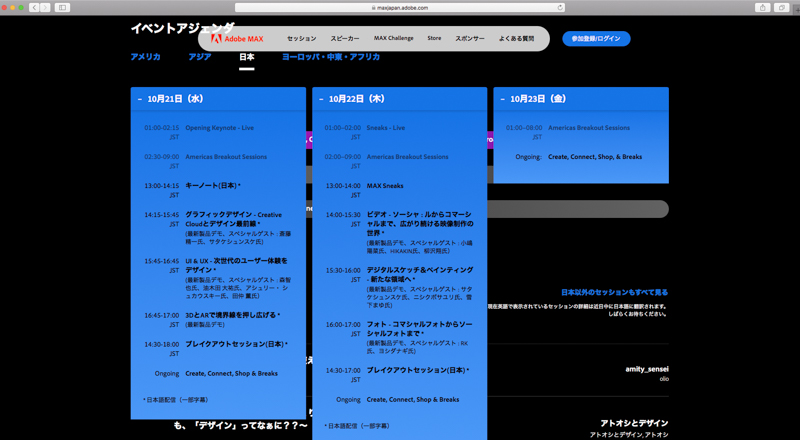Select the 14:30-17:00 ブレイクアウトセッション(日本) entry
Image resolution: width=800 pixels, height=440 pixels.
tap(417, 371)
